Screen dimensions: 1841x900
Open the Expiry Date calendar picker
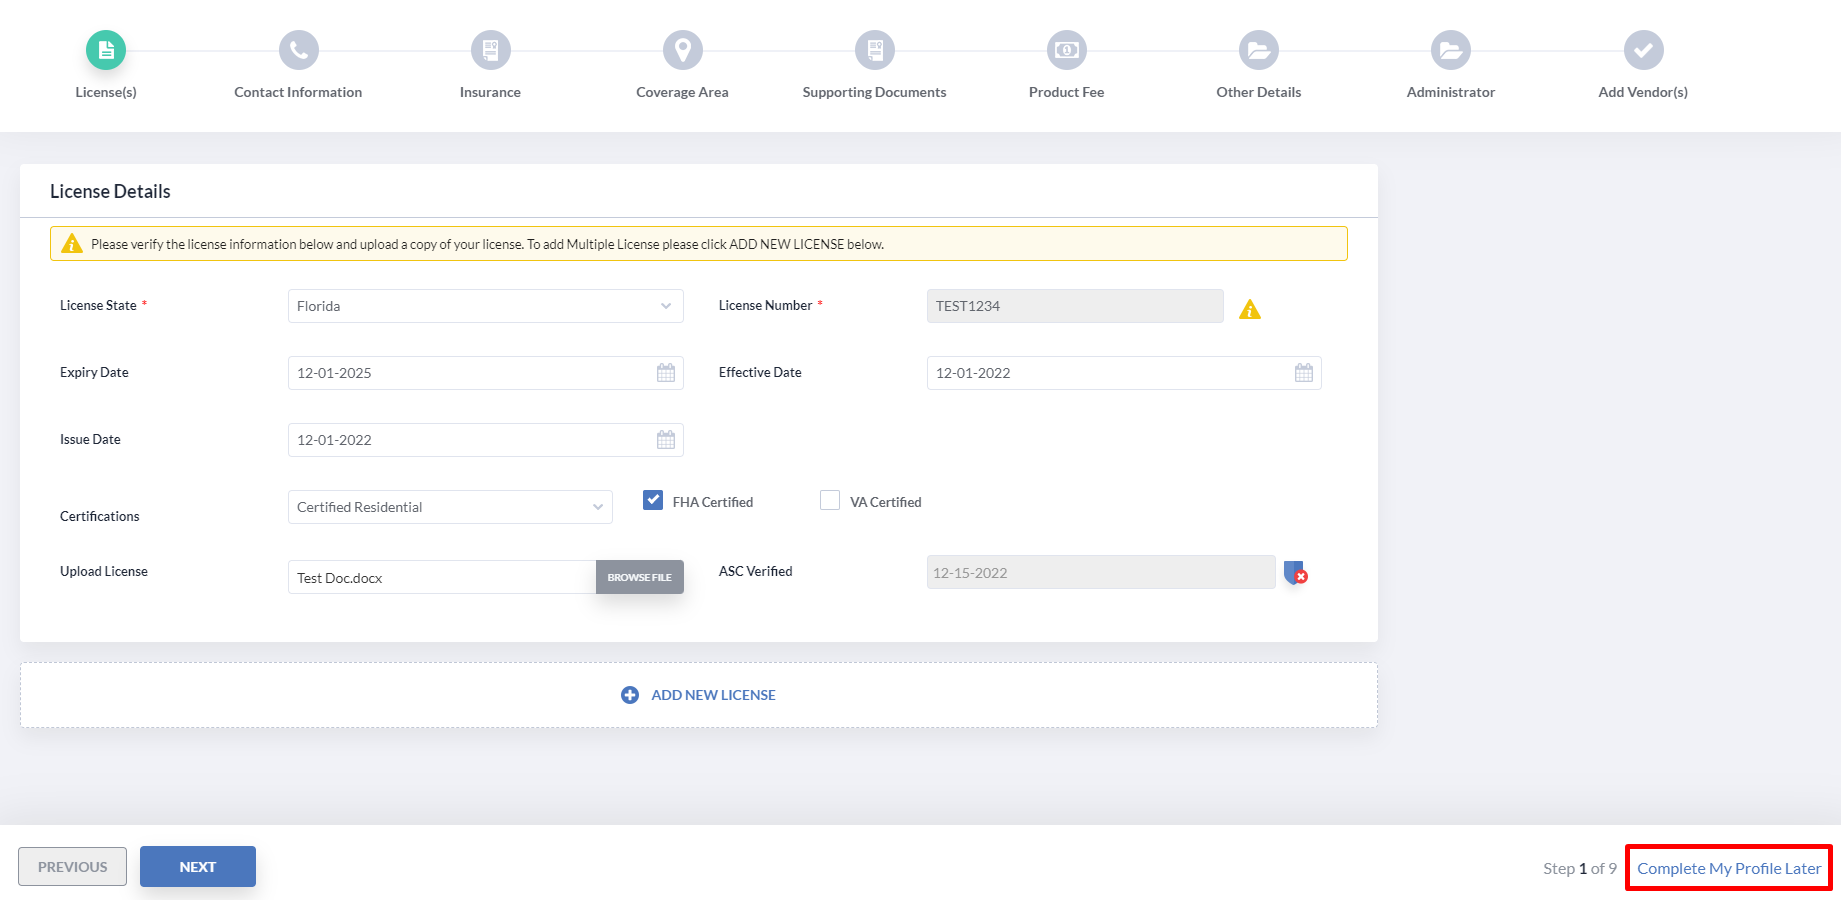click(x=665, y=372)
